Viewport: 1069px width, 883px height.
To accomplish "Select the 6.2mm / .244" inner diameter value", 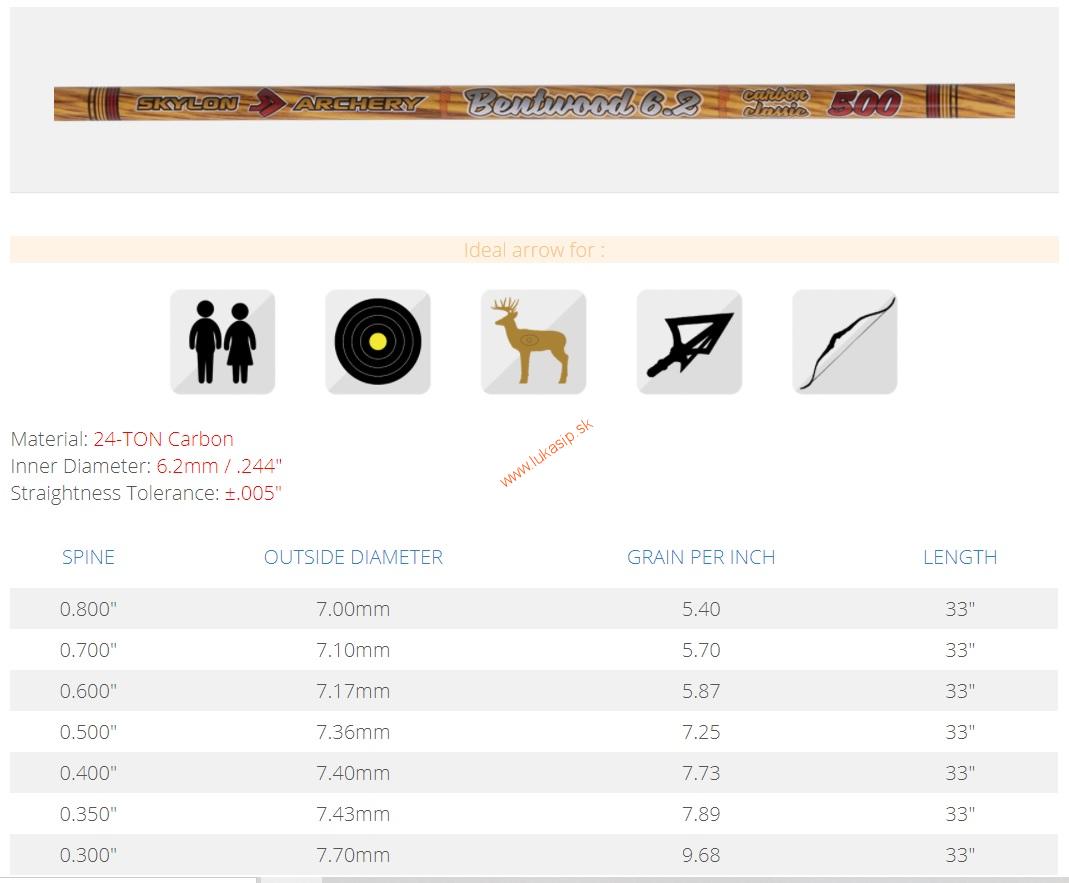I will 219,466.
